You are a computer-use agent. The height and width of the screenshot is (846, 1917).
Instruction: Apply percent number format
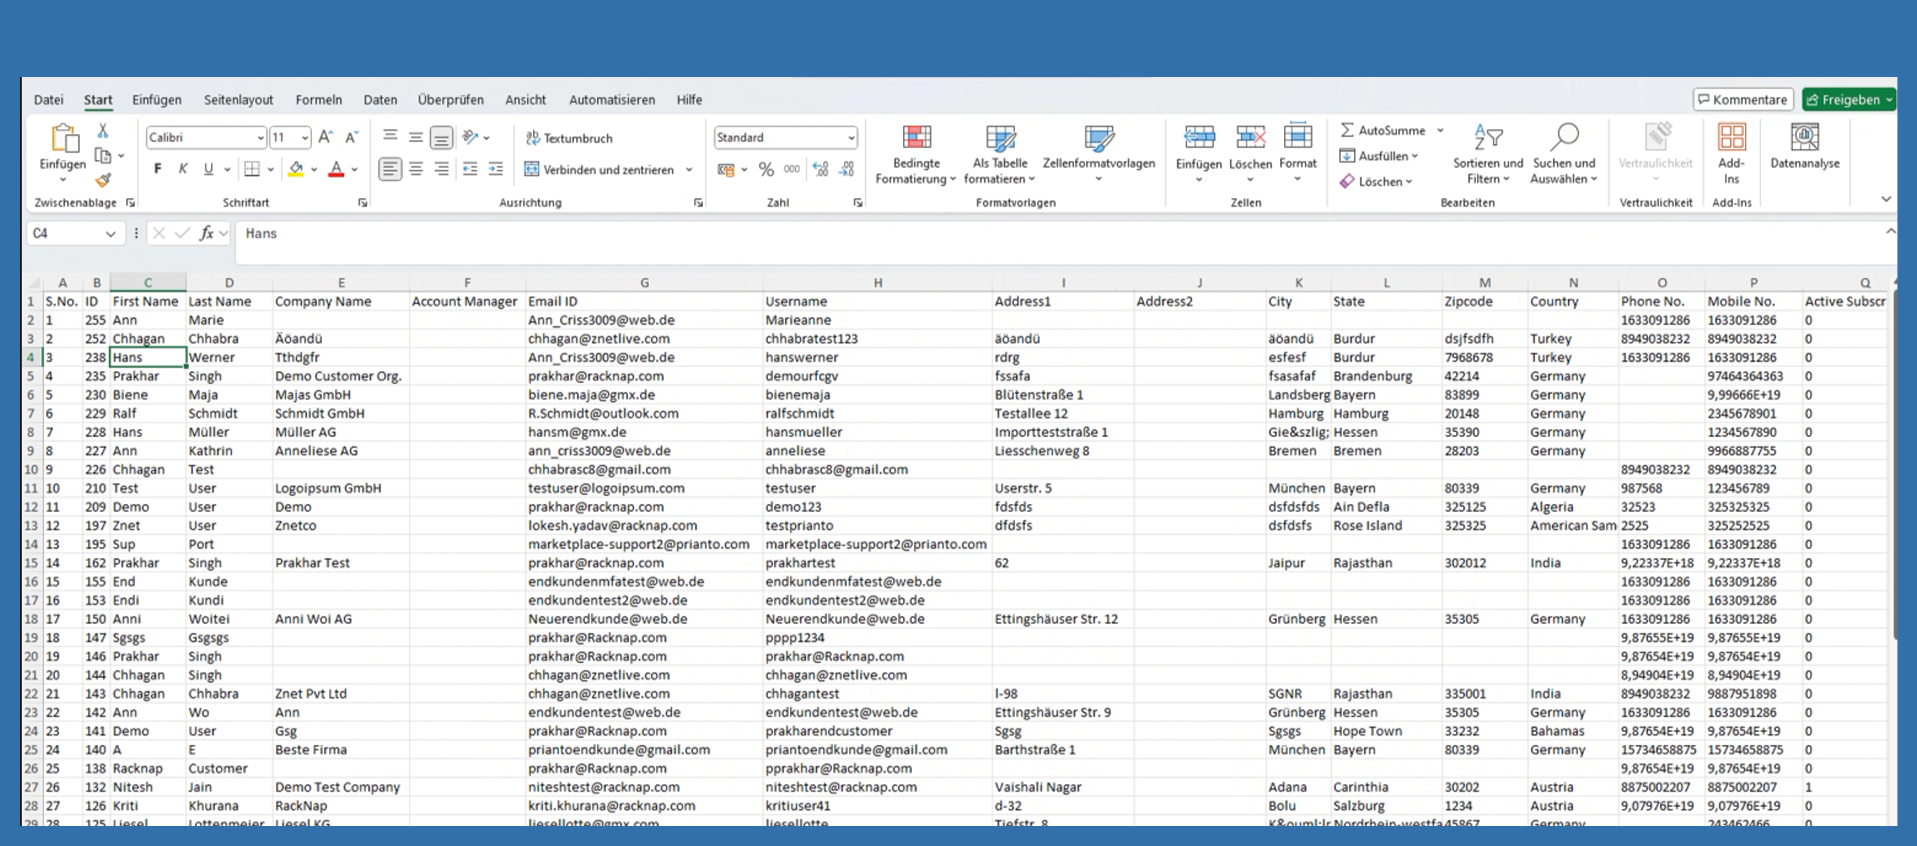tap(766, 170)
